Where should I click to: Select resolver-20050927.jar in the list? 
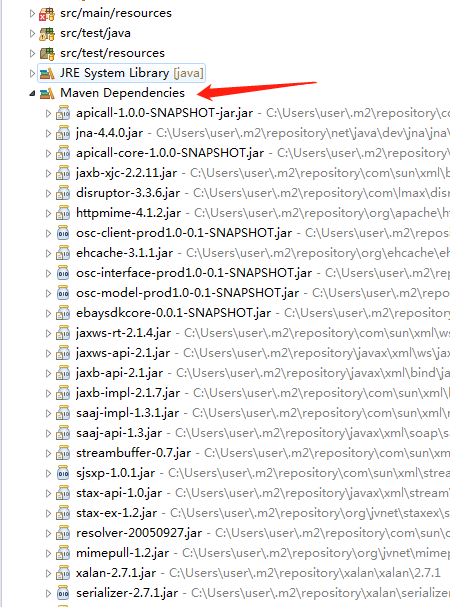139,533
